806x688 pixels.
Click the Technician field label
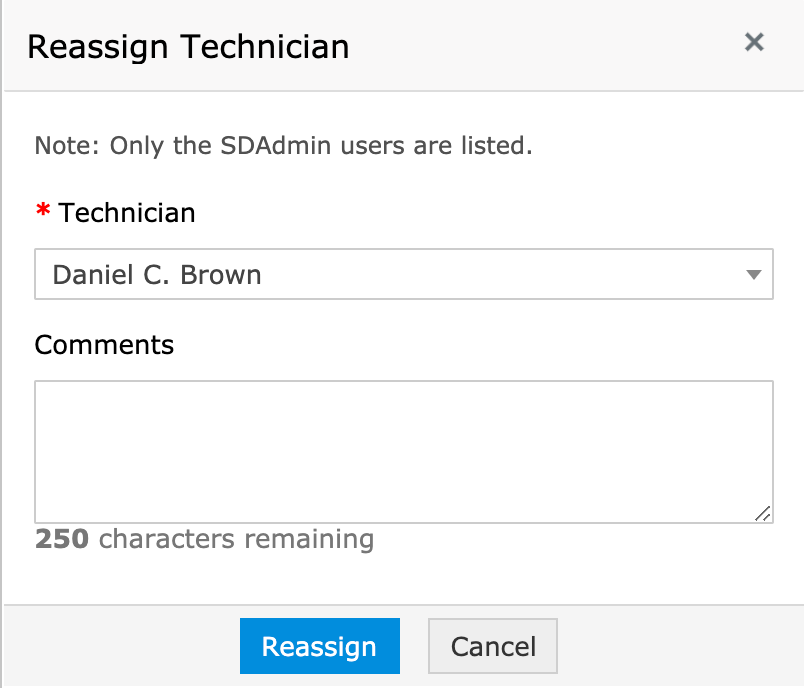(127, 212)
